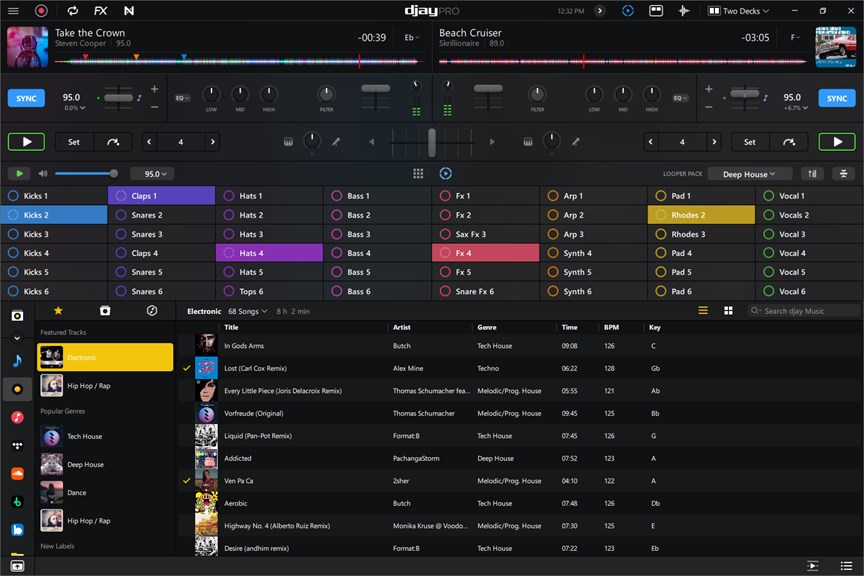Image resolution: width=864 pixels, height=576 pixels.
Task: Toggle SYNC on the right deck
Action: coord(836,98)
